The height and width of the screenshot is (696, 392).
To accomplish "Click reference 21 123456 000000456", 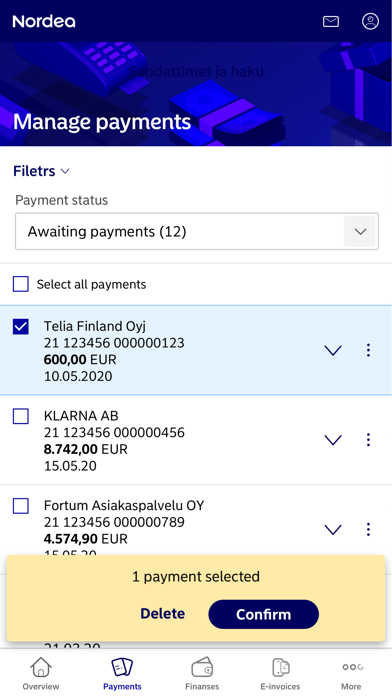I will [114, 432].
